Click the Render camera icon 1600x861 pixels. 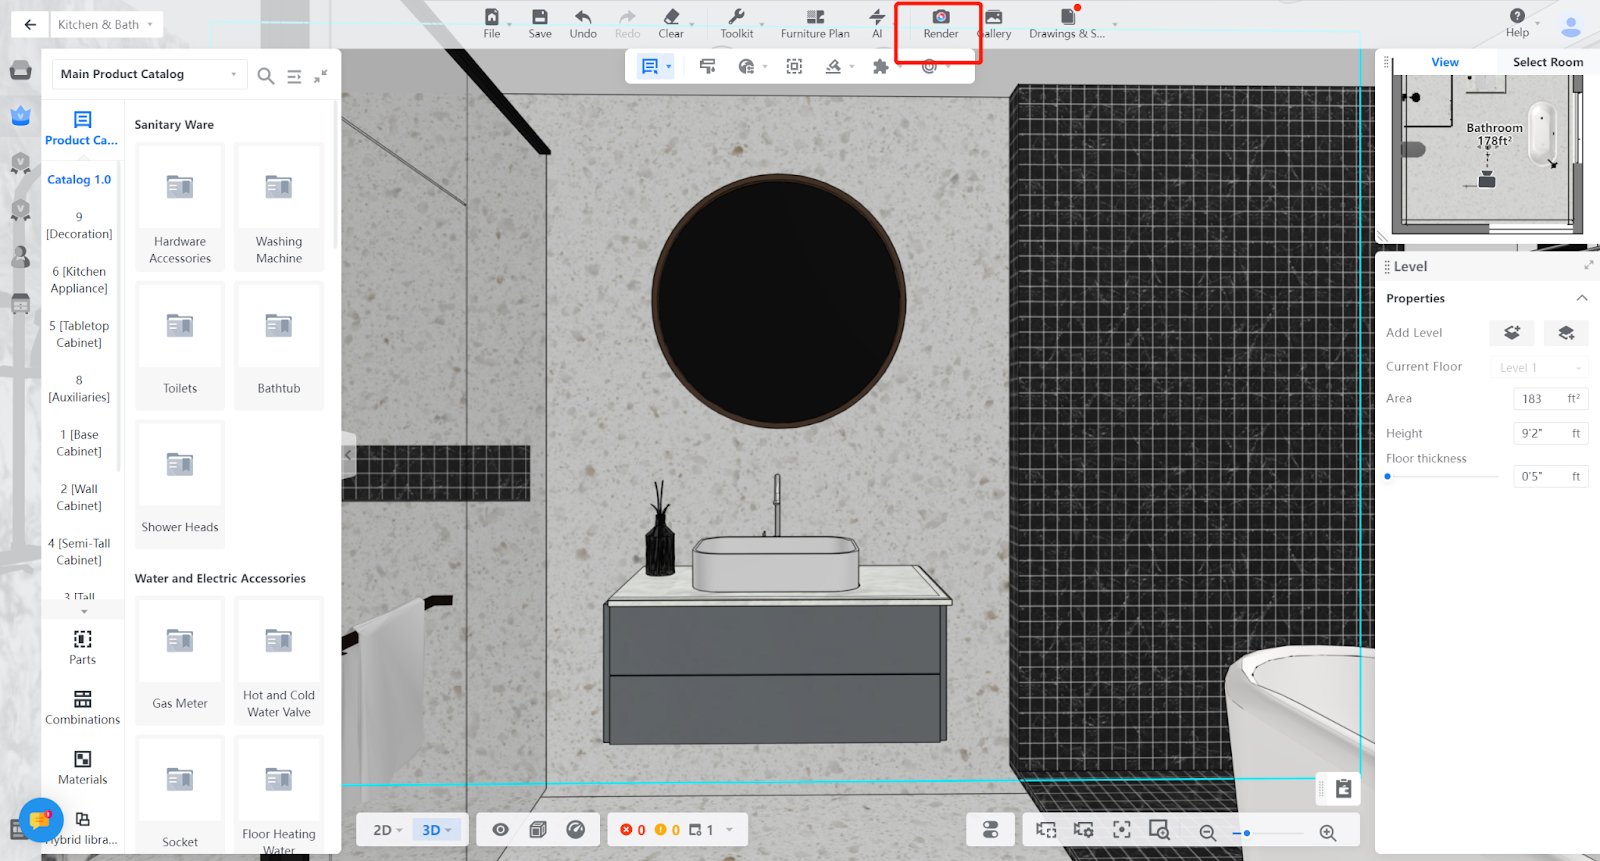[940, 18]
